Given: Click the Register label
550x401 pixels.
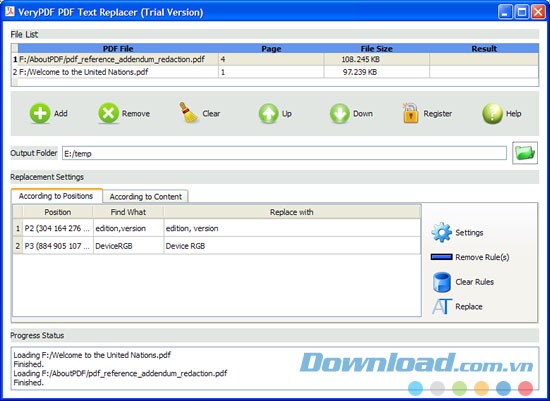Looking at the screenshot, I should [438, 114].
